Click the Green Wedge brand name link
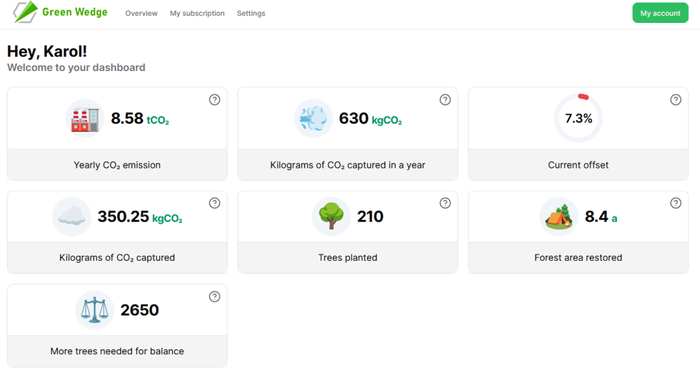The height and width of the screenshot is (385, 700). [75, 12]
